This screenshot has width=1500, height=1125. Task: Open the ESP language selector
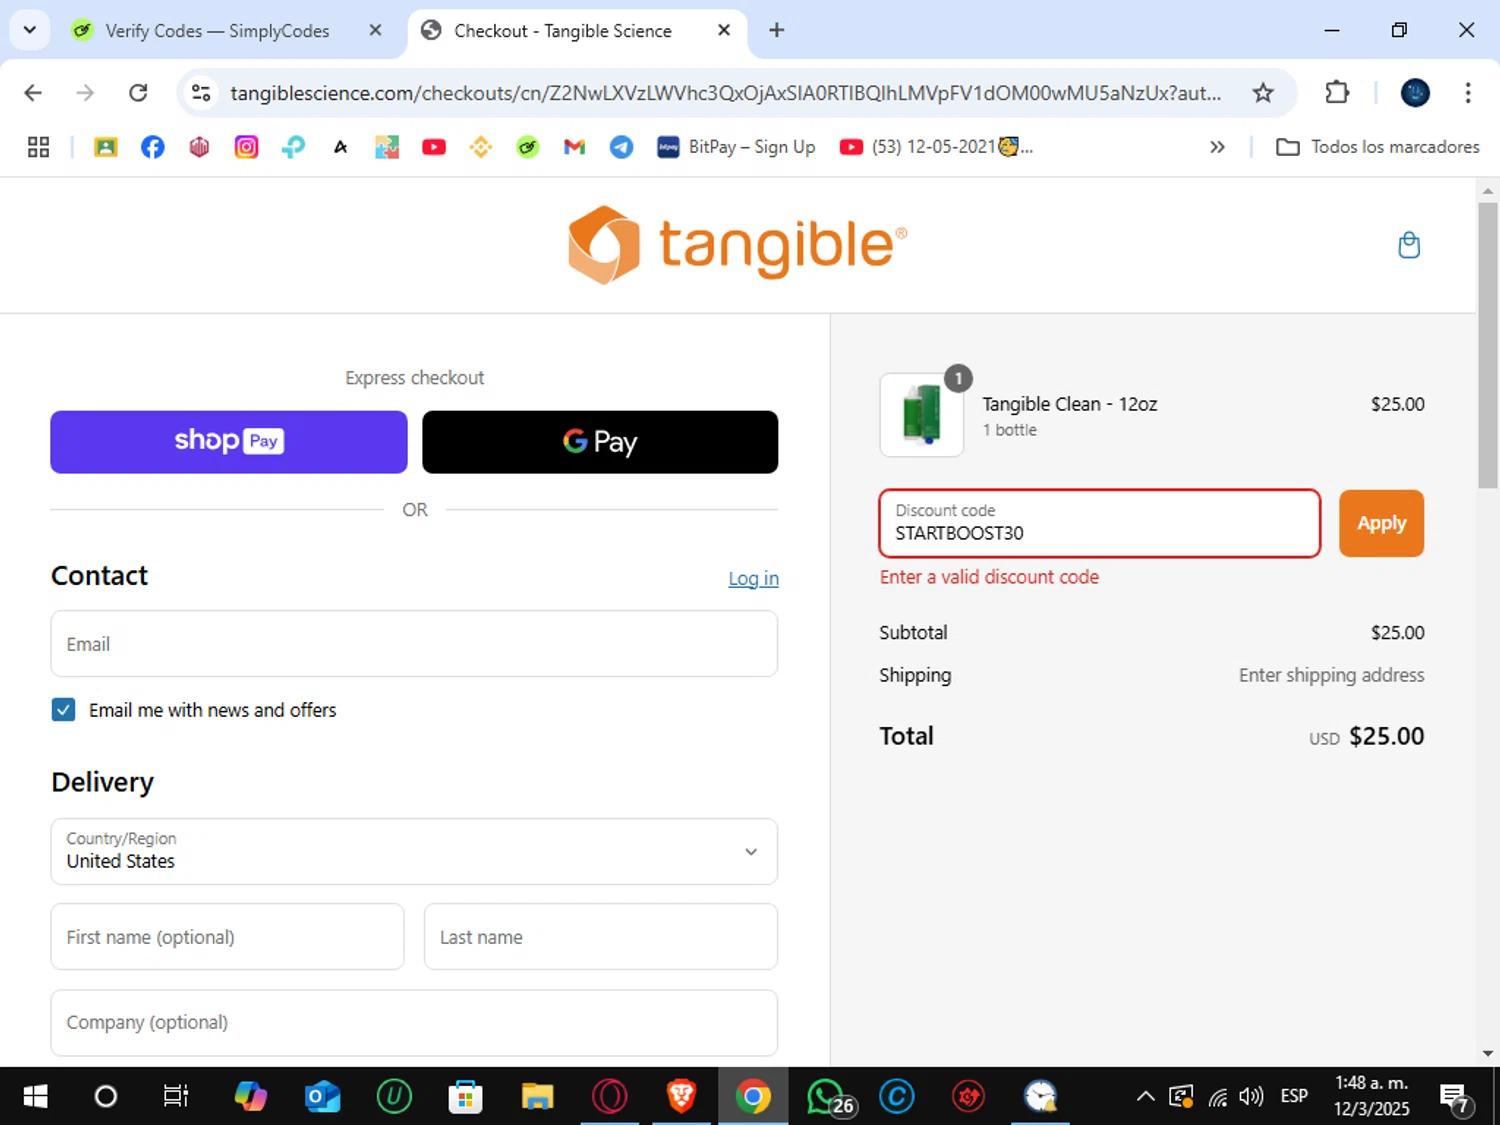click(x=1294, y=1097)
